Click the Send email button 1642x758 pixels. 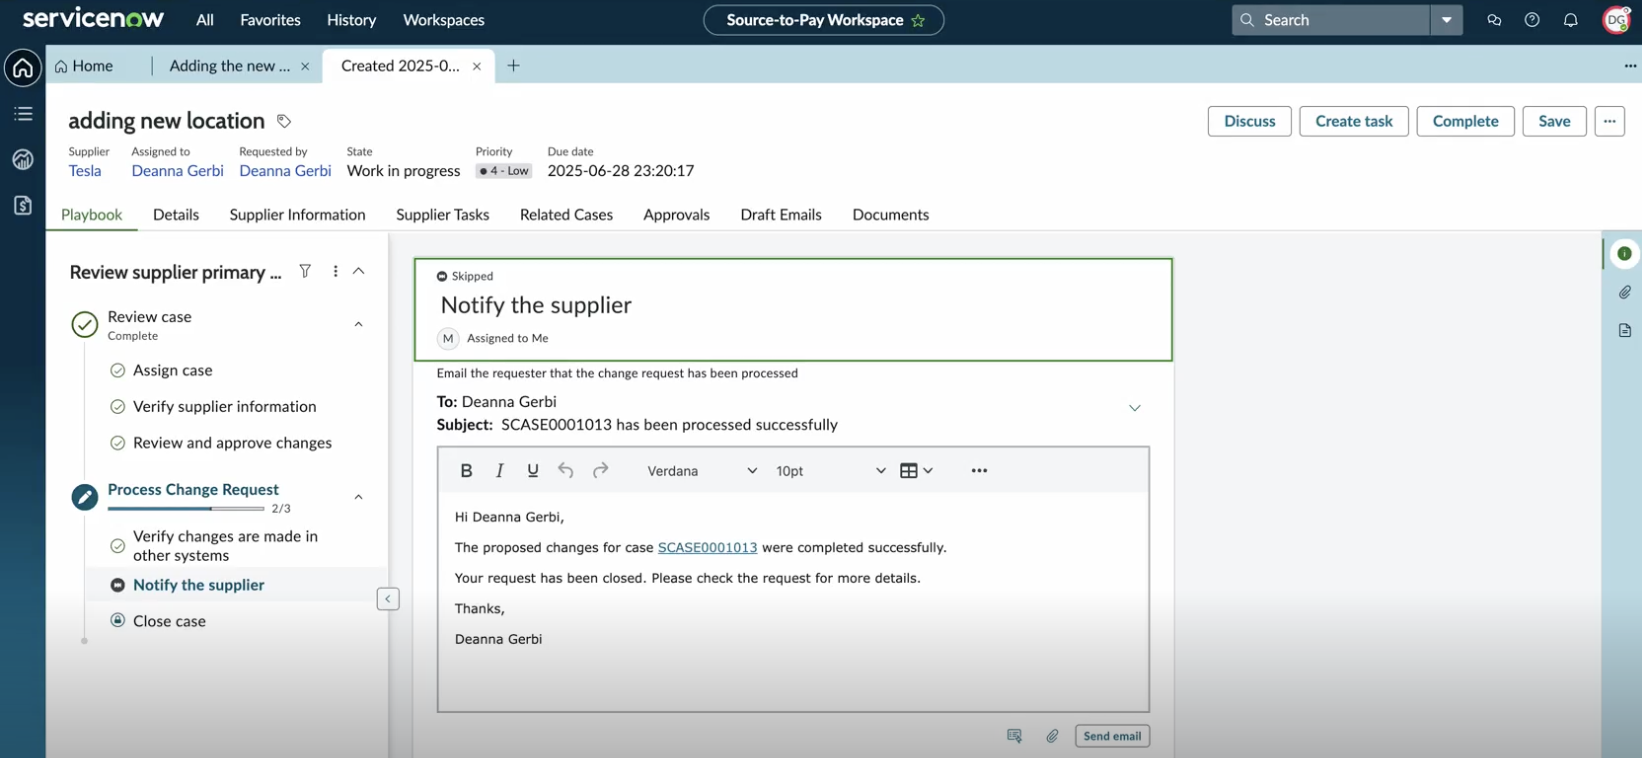pyautogui.click(x=1112, y=736)
